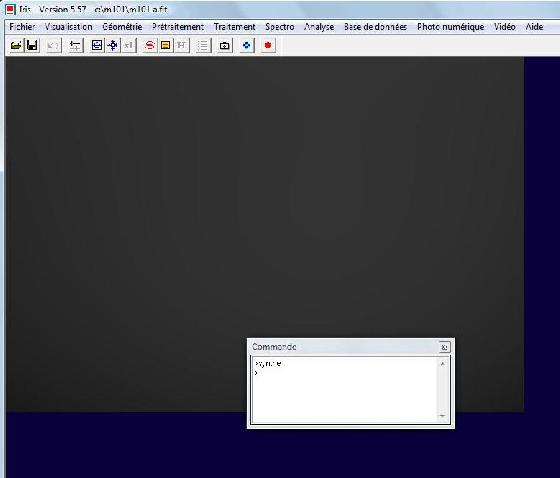Save image using floppy disk icon
This screenshot has height=478, width=560.
[32, 45]
